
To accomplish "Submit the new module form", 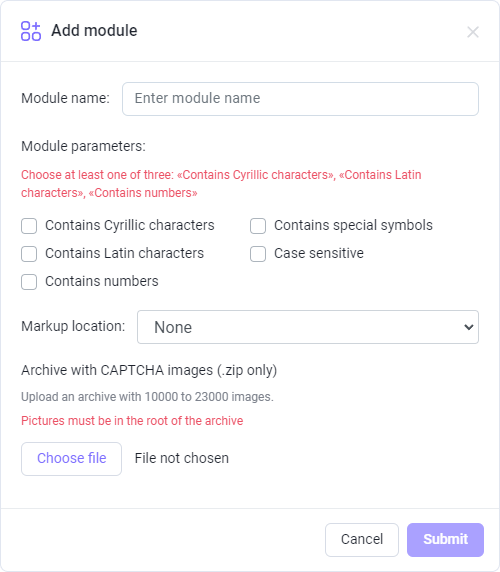I will pyautogui.click(x=445, y=540).
